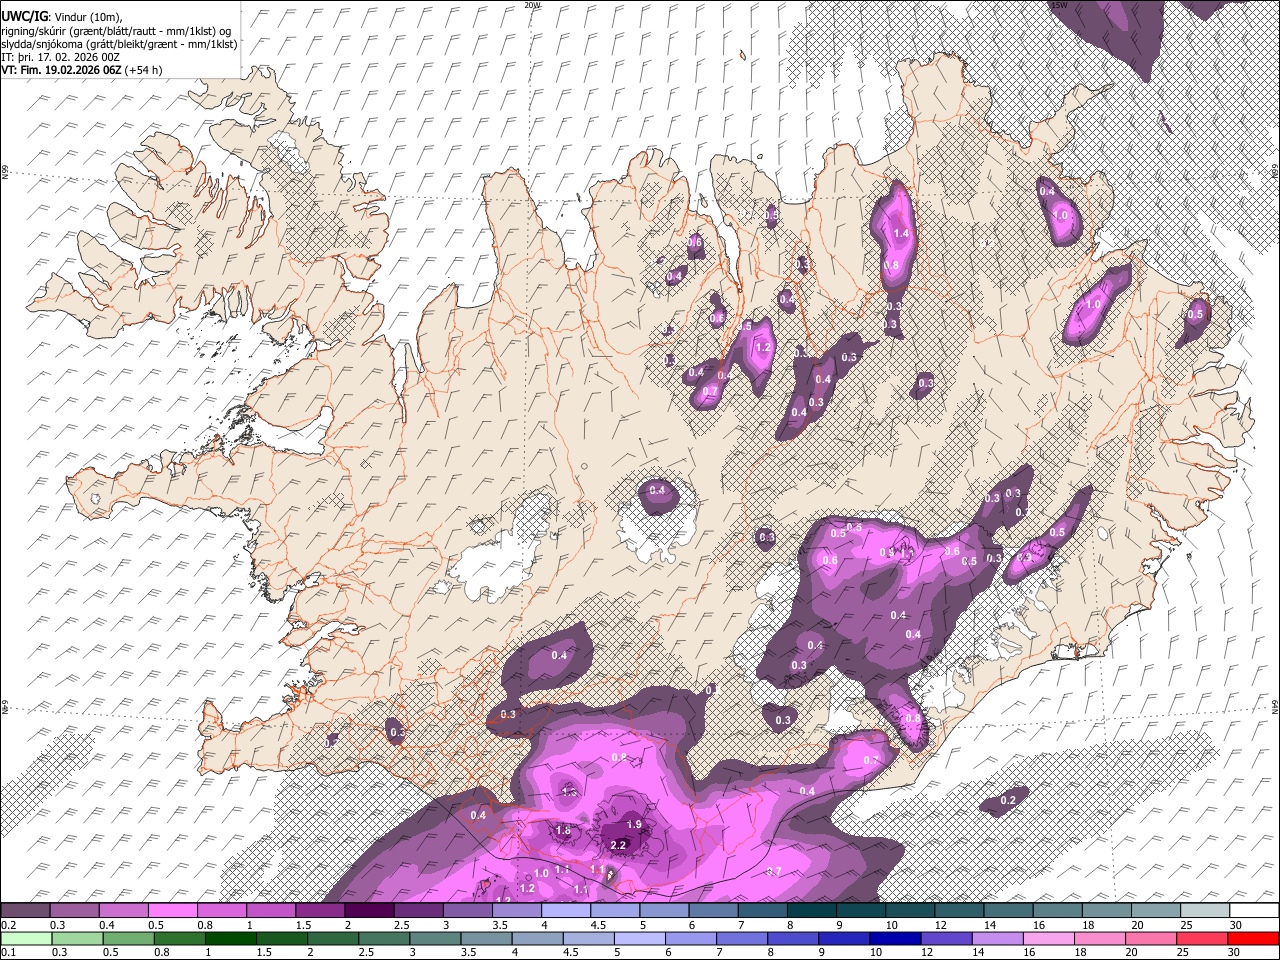Click the '25' label in the top legend row
The width and height of the screenshot is (1280, 960).
[x=1186, y=925]
